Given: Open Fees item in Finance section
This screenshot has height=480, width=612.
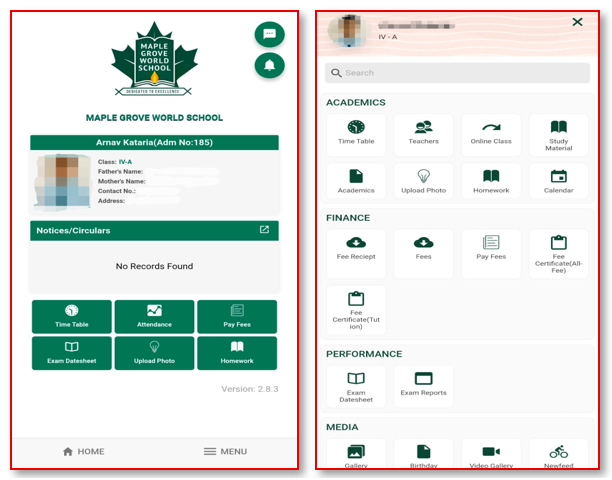Looking at the screenshot, I should 423,254.
